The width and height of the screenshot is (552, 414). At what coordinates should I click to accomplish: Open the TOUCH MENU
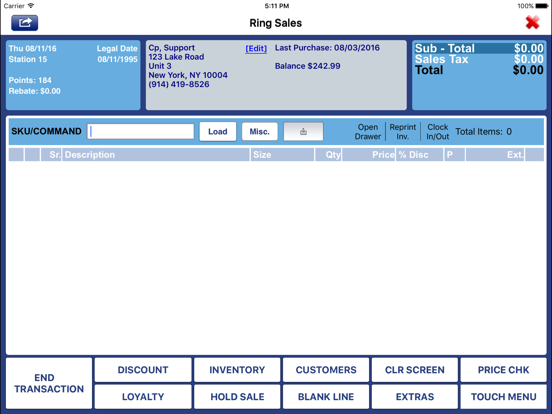coord(503,397)
